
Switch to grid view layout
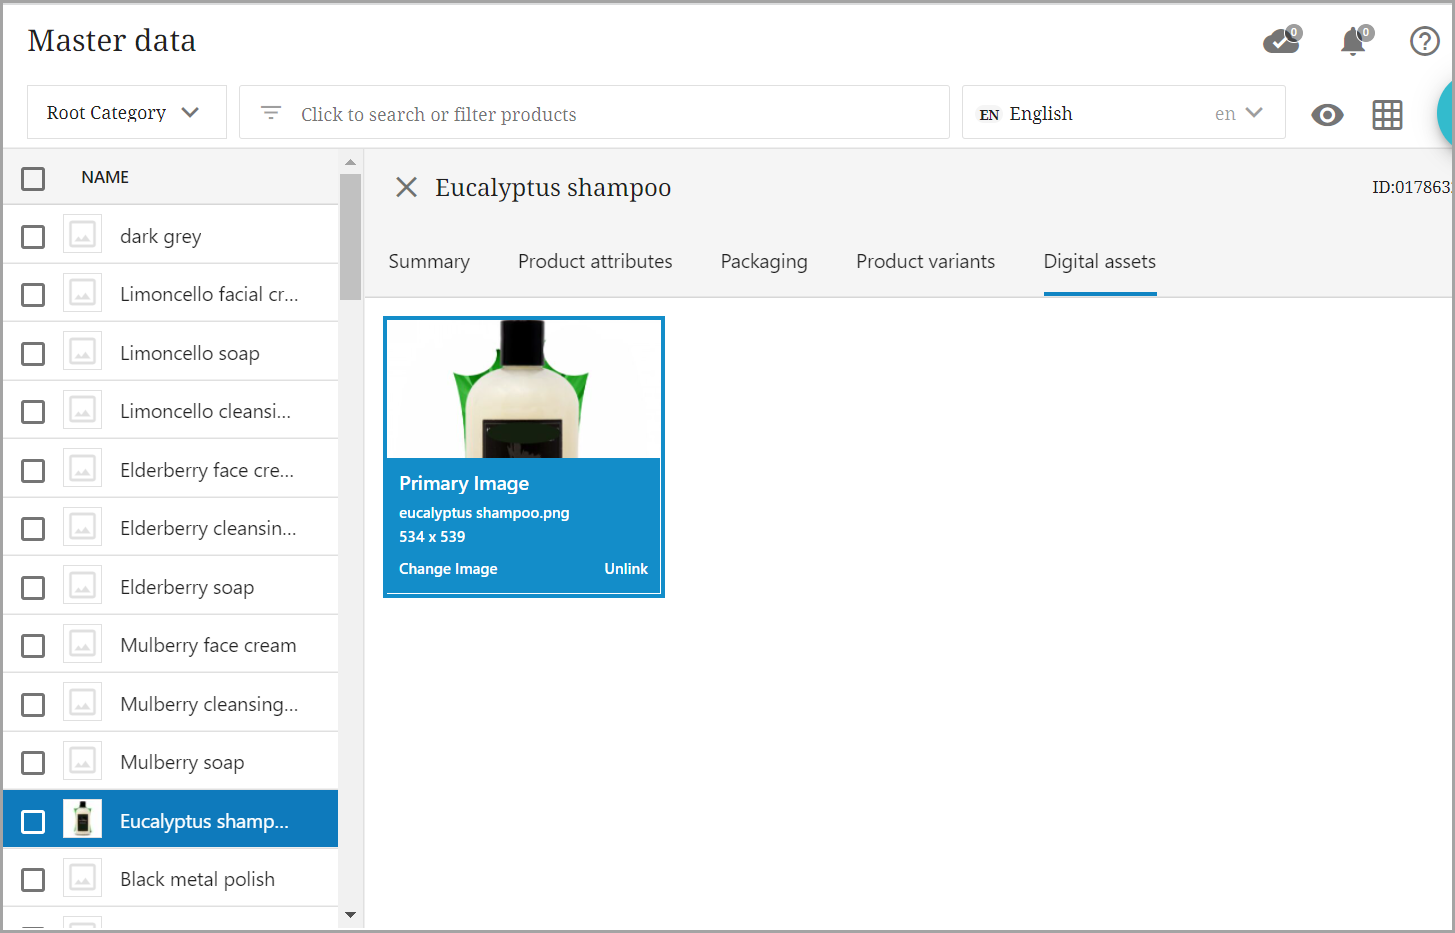[x=1387, y=115]
